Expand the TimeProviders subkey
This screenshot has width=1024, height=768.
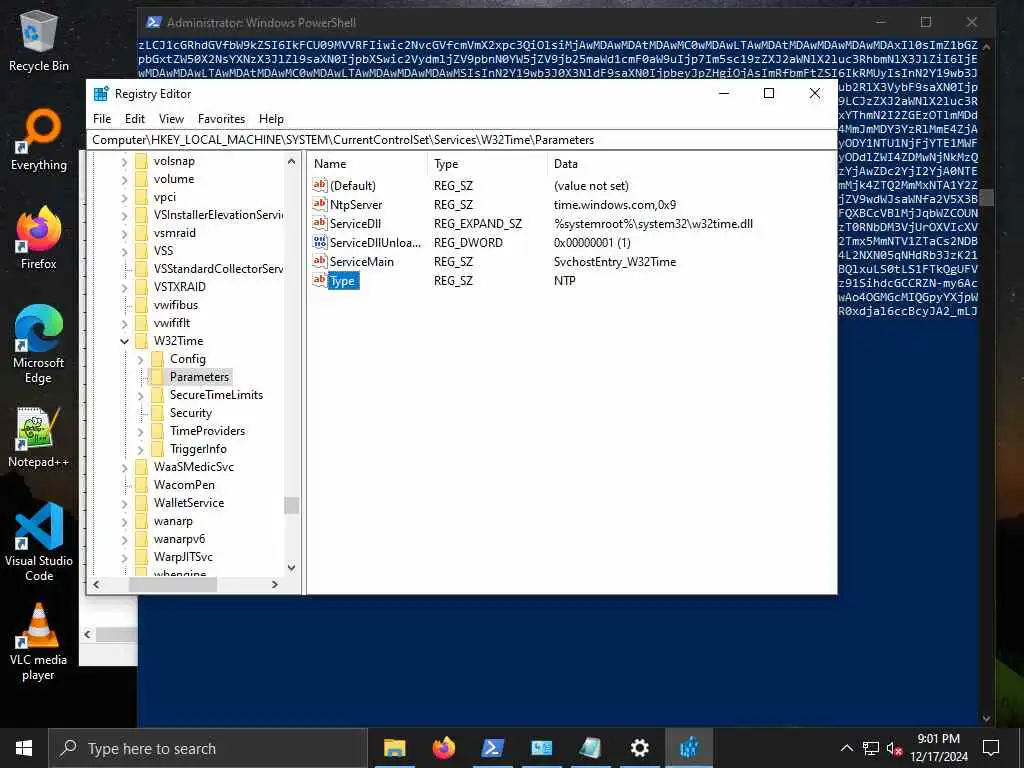pos(140,431)
